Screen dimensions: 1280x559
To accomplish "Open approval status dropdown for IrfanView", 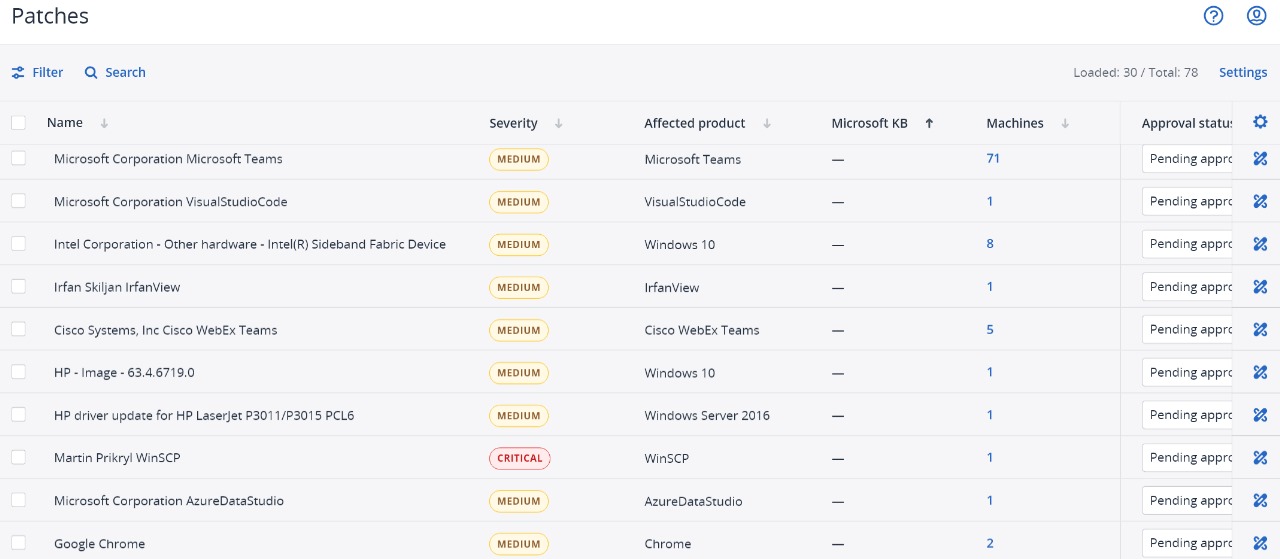I will pyautogui.click(x=1187, y=287).
